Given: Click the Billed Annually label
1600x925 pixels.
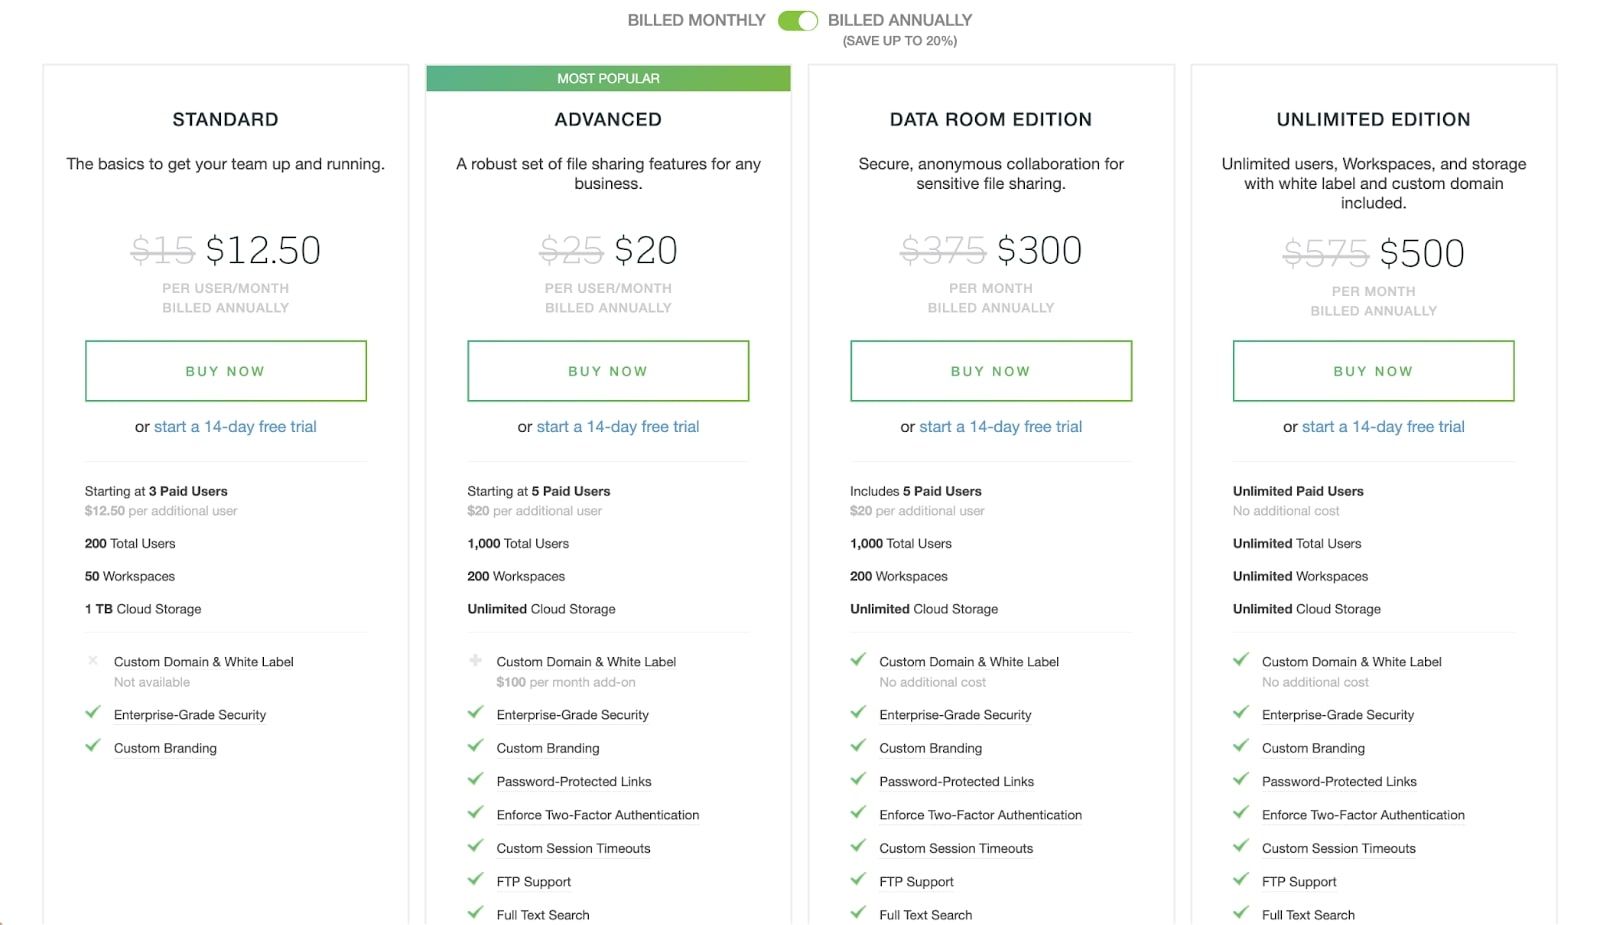Looking at the screenshot, I should coord(900,20).
